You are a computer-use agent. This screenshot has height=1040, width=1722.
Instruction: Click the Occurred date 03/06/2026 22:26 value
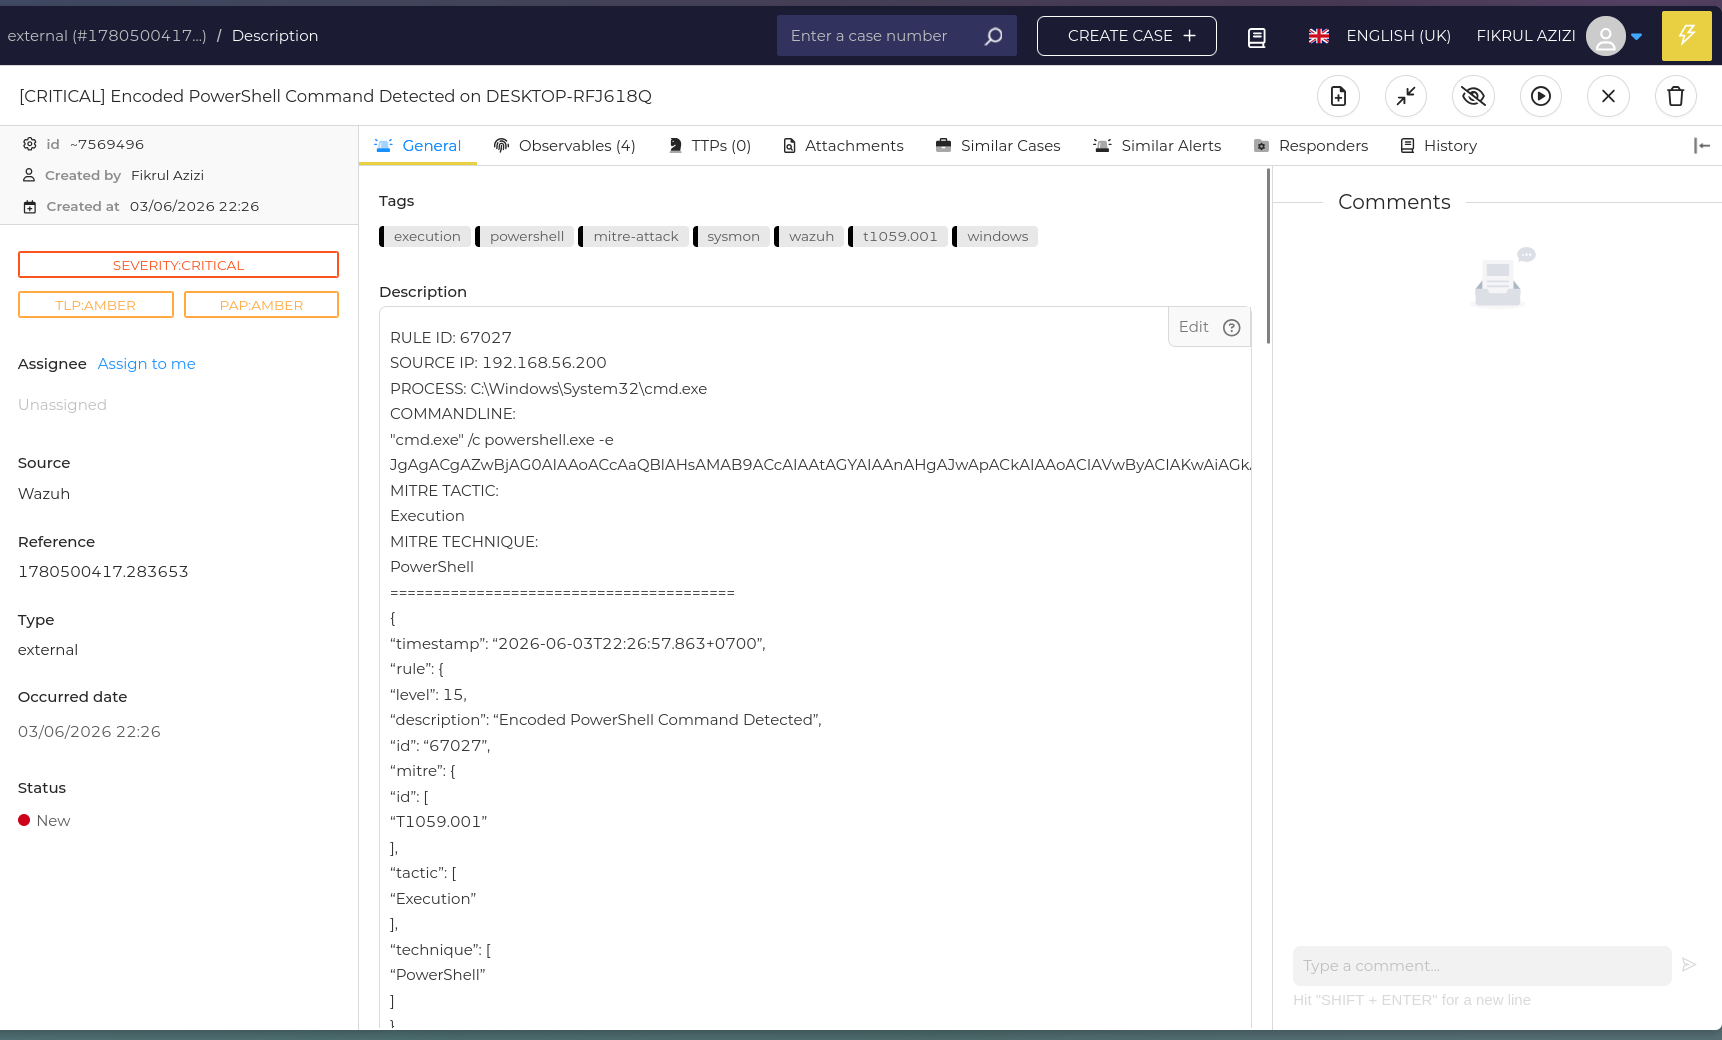pos(89,732)
